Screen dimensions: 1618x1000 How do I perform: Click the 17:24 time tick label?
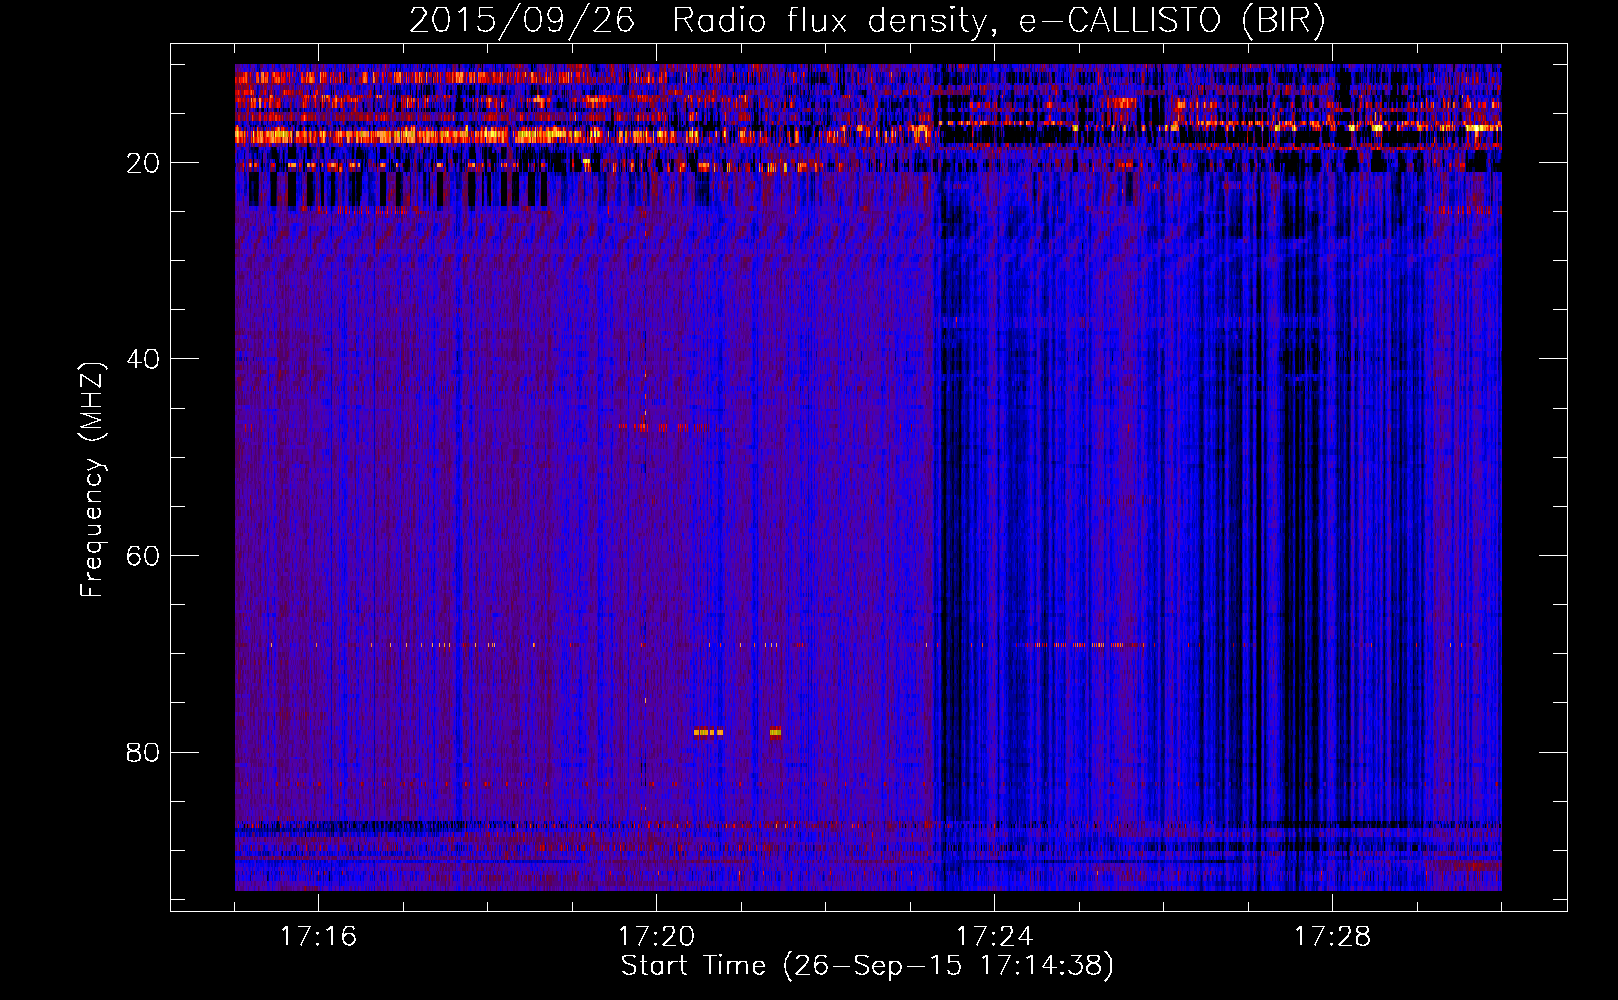click(995, 937)
